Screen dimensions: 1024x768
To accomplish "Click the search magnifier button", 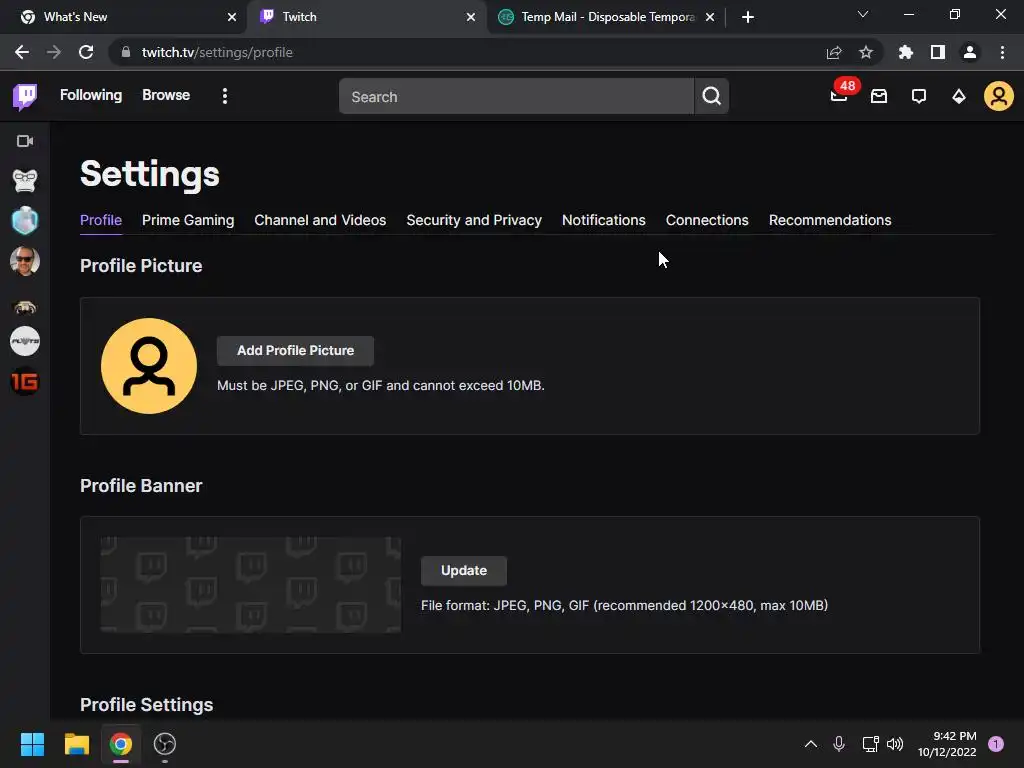I will click(x=712, y=97).
